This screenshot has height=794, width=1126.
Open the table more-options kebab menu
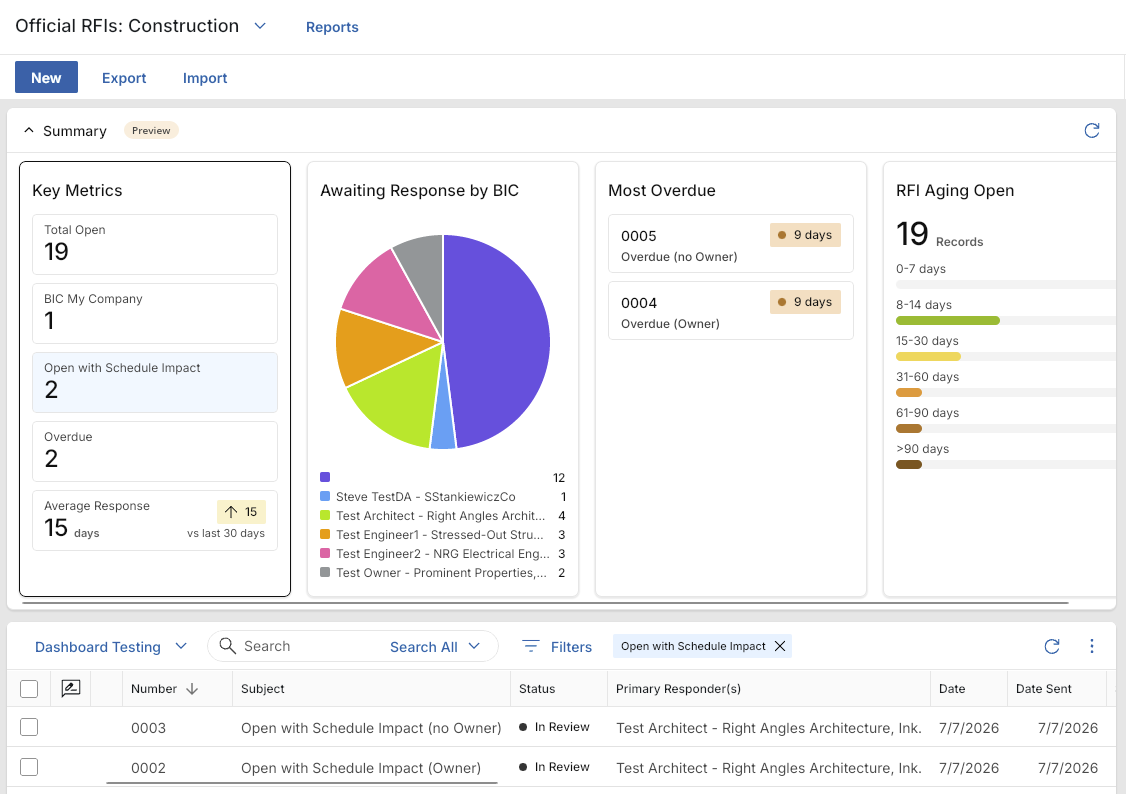[1092, 646]
